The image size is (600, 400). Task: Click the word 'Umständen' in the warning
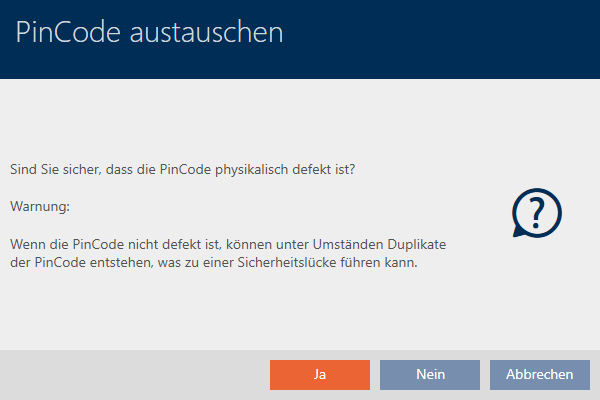308,244
